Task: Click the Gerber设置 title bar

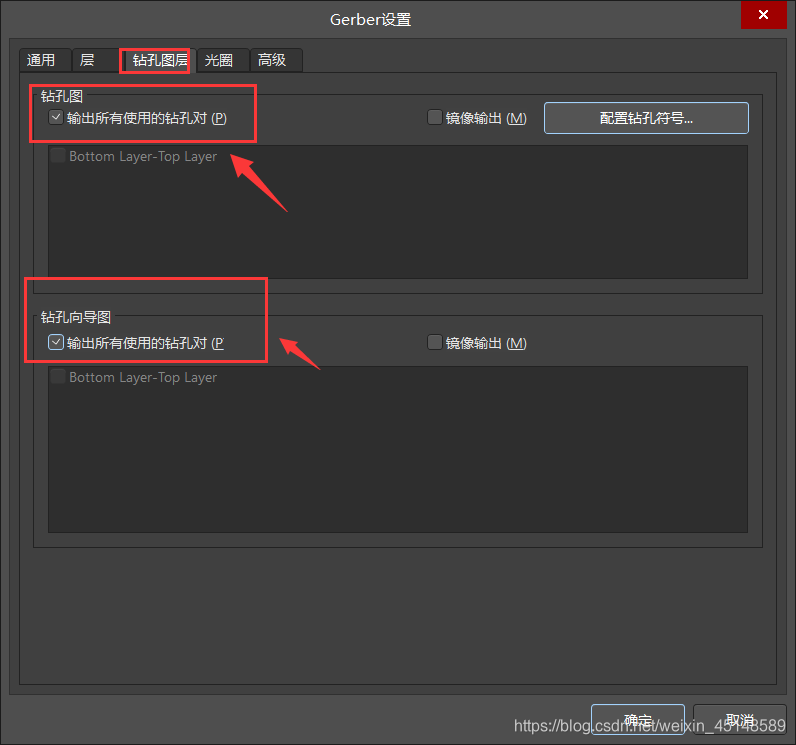Action: [370, 19]
